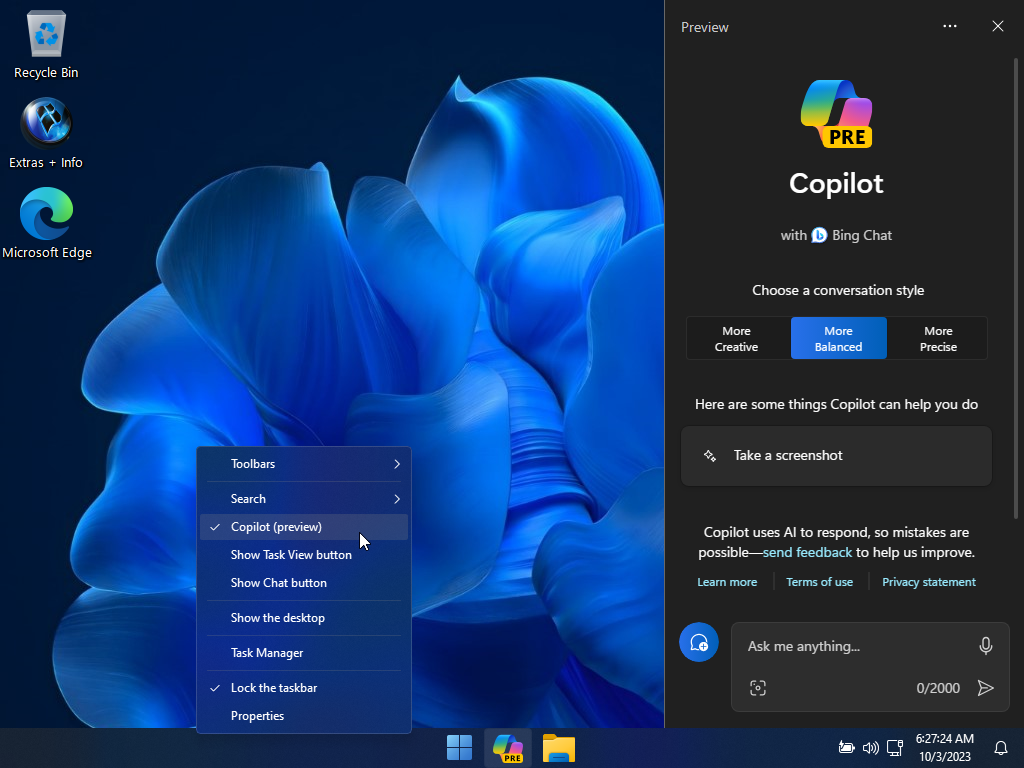The width and height of the screenshot is (1024, 768).
Task: Click the Windows Start button
Action: [459, 748]
